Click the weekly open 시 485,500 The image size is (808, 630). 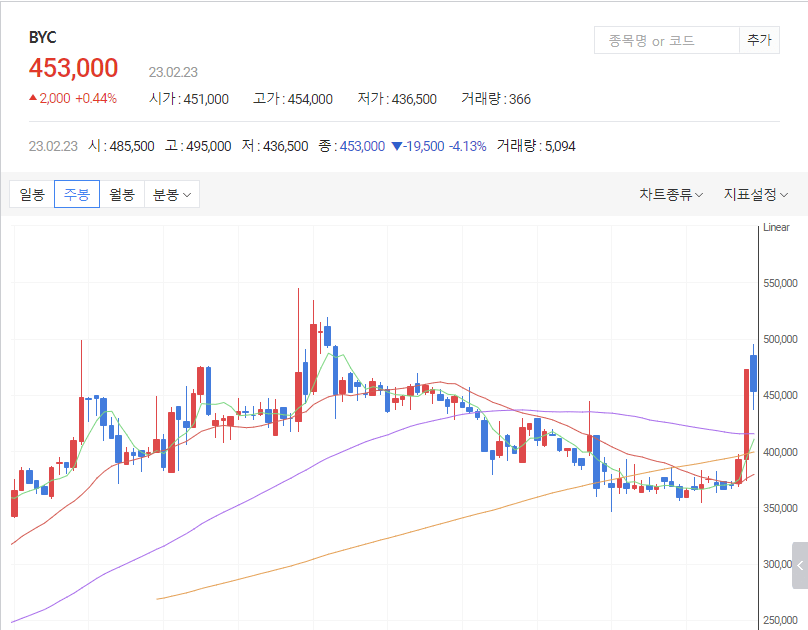(121, 146)
